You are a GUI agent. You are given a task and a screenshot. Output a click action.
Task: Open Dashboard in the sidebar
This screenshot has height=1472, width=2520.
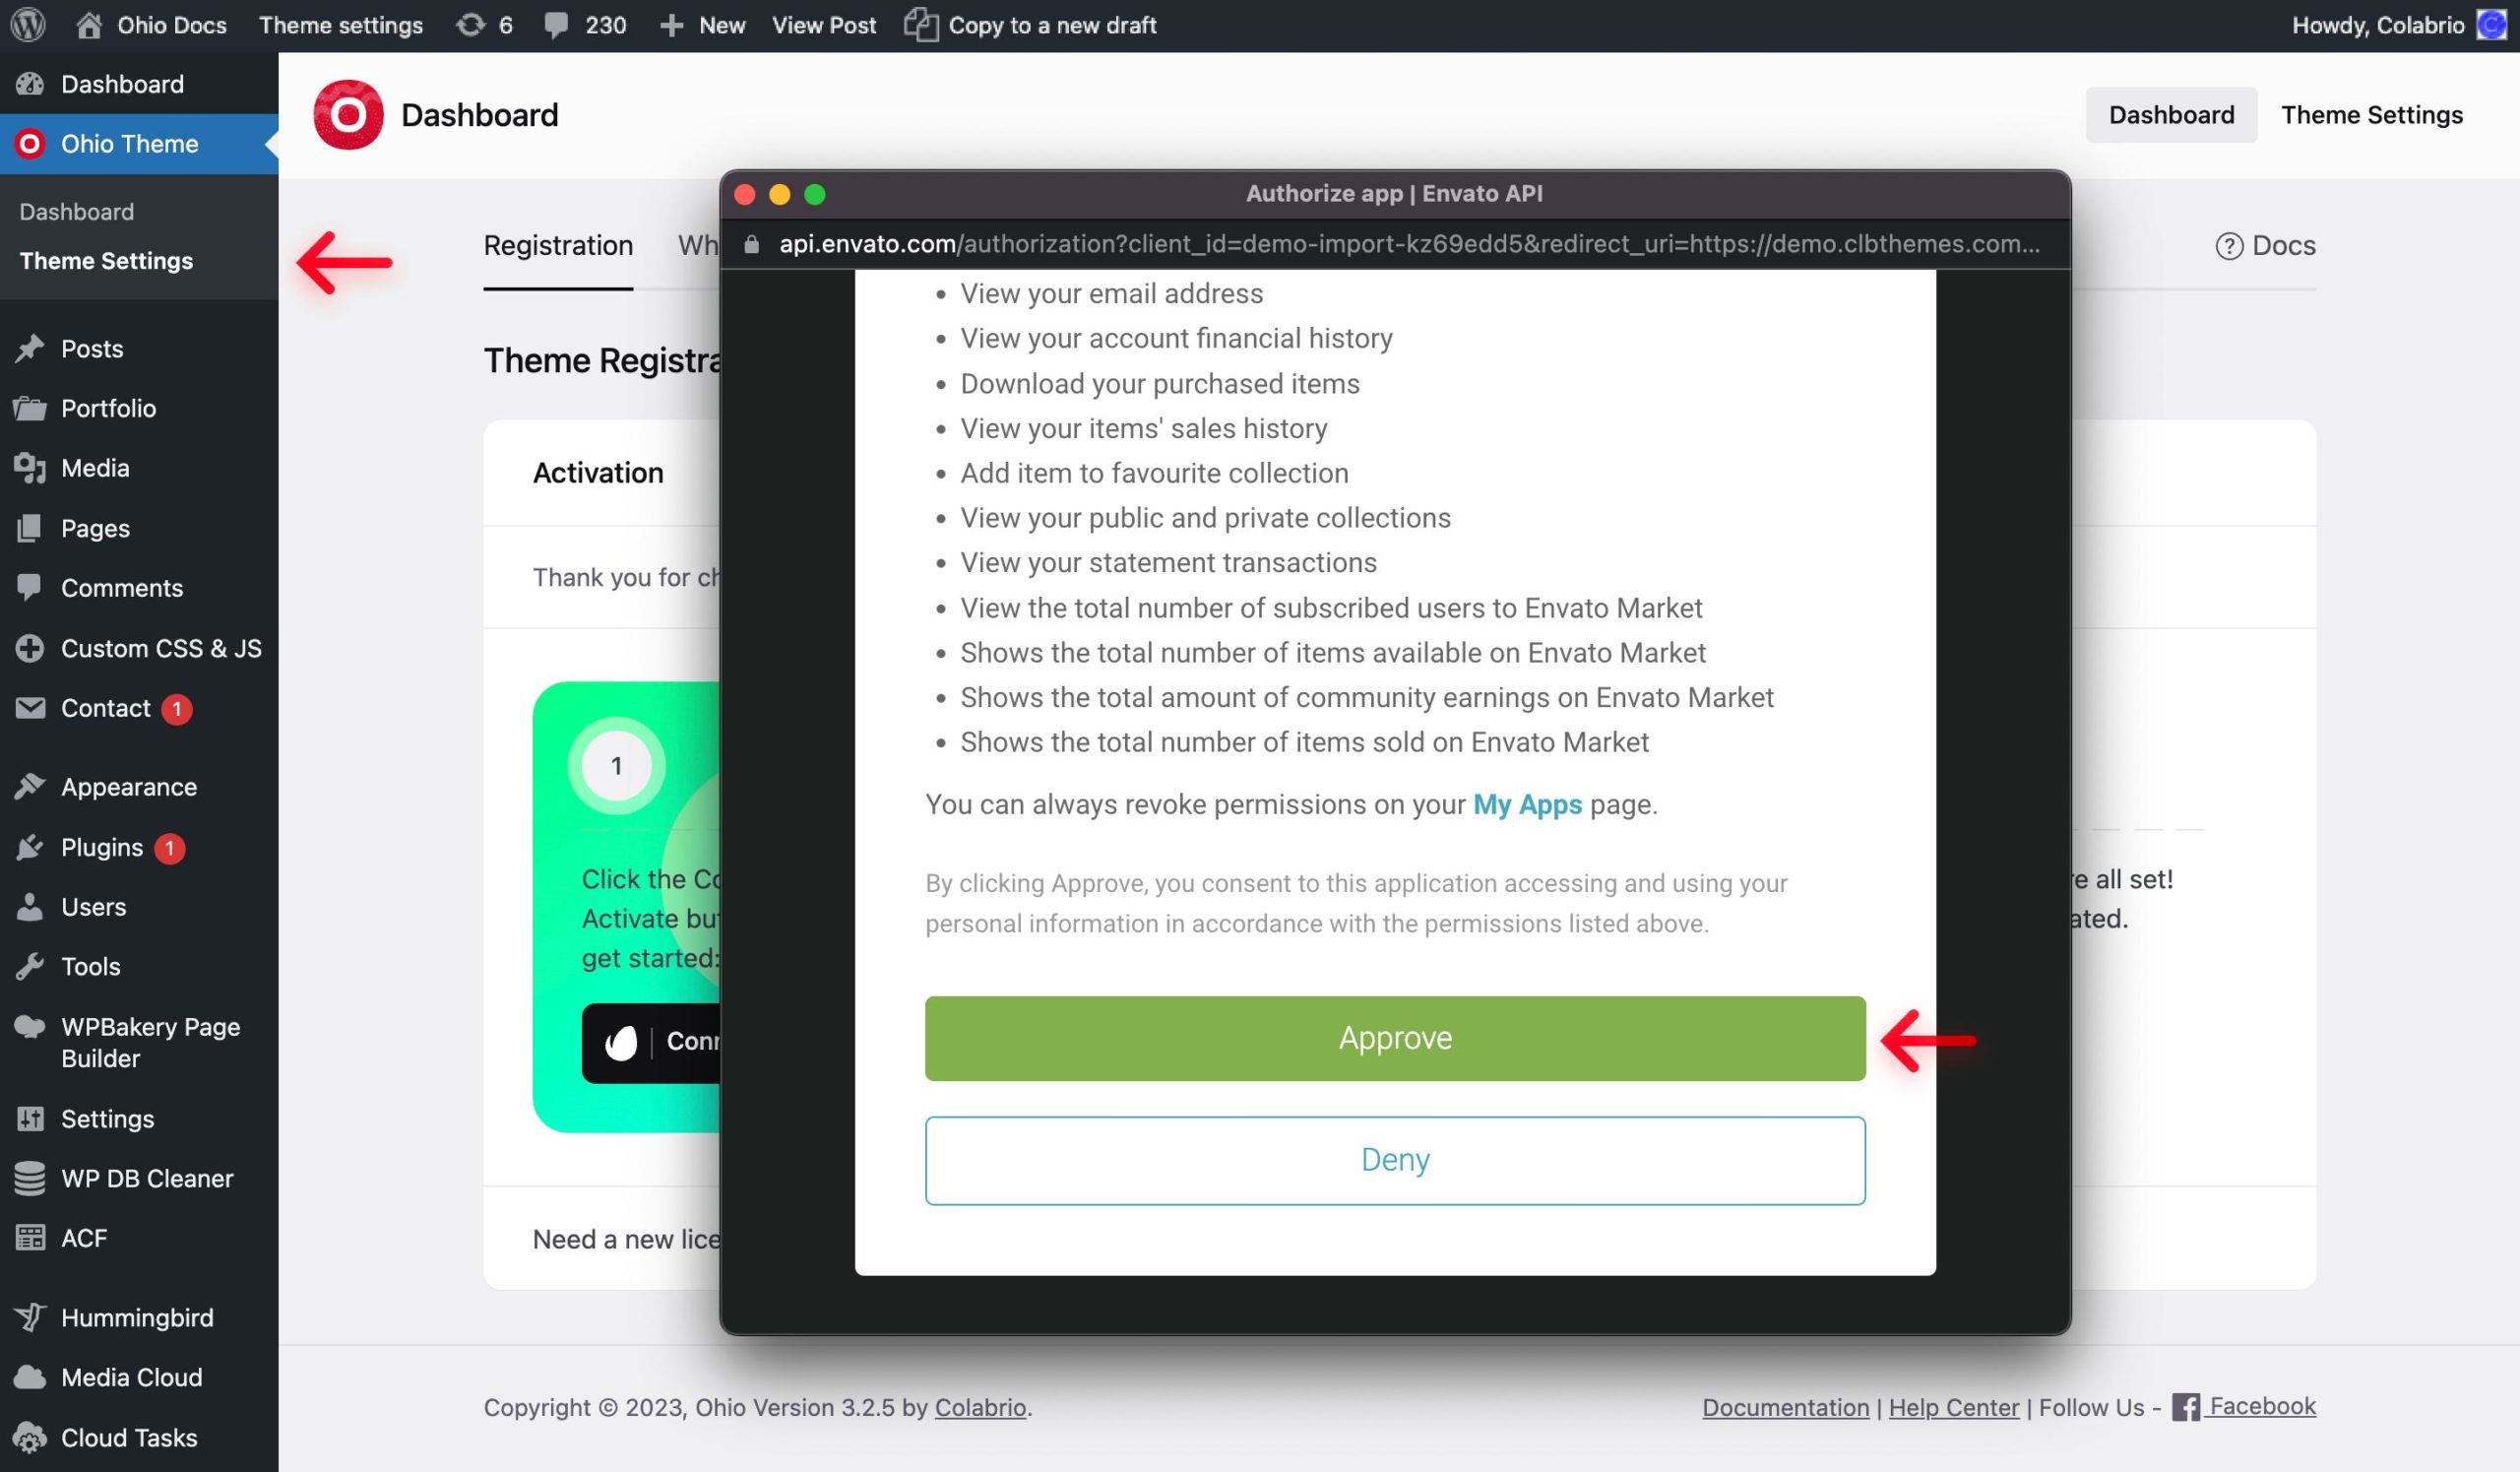pos(139,84)
